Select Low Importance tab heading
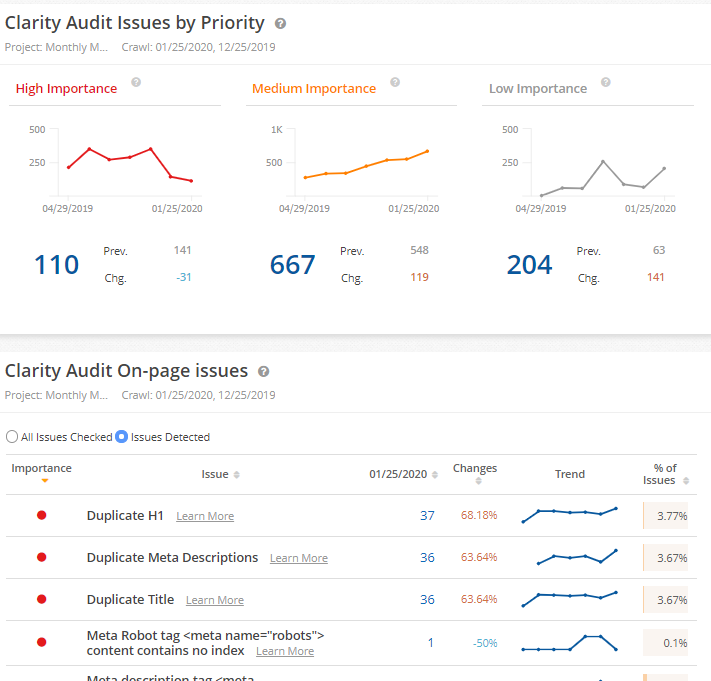This screenshot has width=711, height=681. pos(538,88)
